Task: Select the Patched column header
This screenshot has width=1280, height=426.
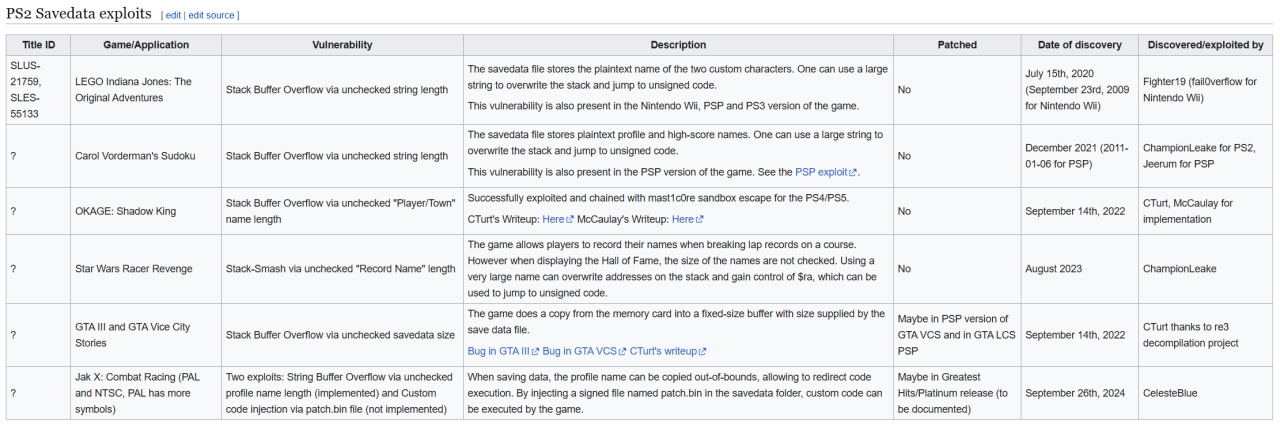Action: coord(957,45)
